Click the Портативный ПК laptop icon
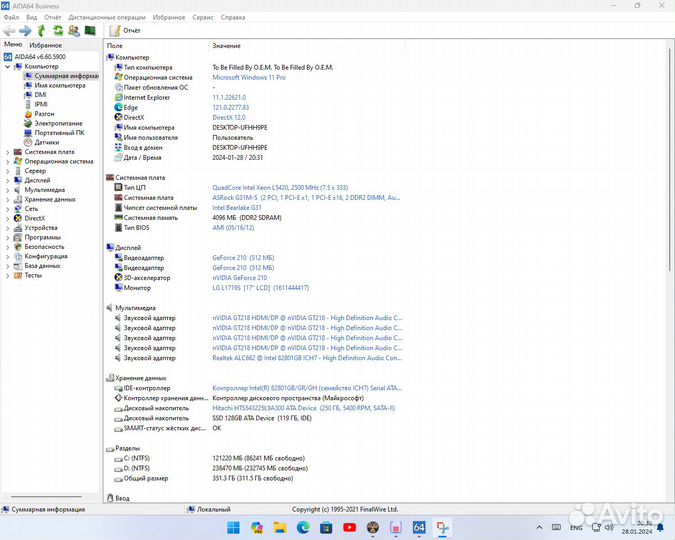Image resolution: width=675 pixels, height=540 pixels. (28, 133)
